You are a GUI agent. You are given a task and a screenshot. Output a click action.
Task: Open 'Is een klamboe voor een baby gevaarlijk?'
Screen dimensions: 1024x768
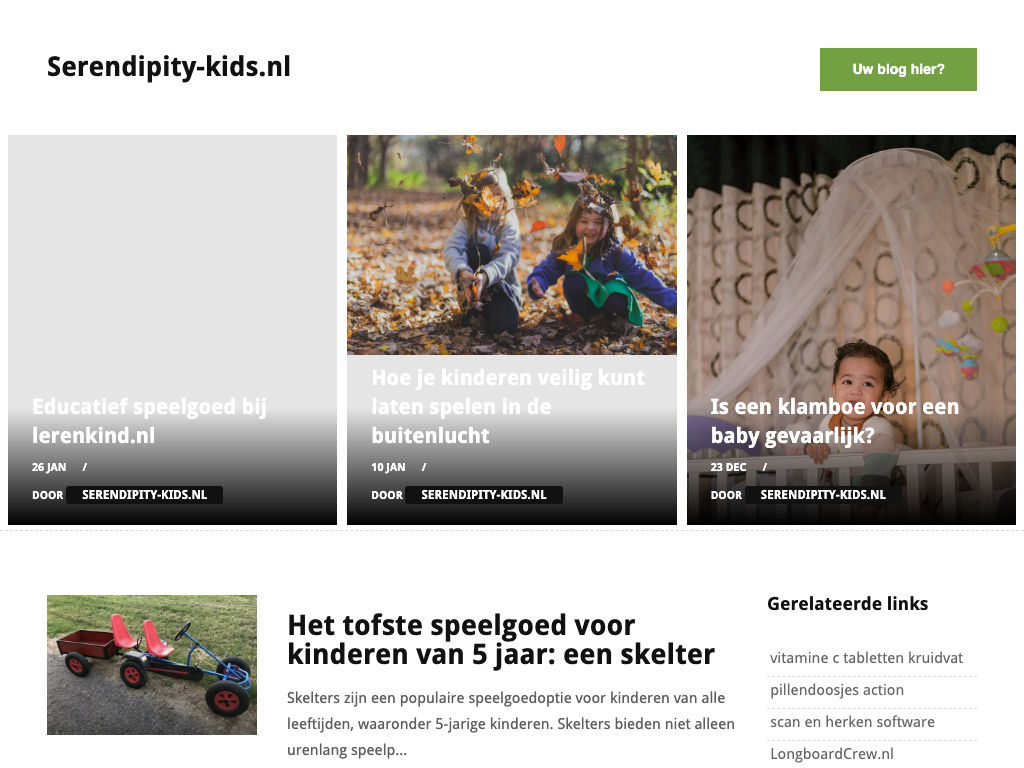[835, 421]
